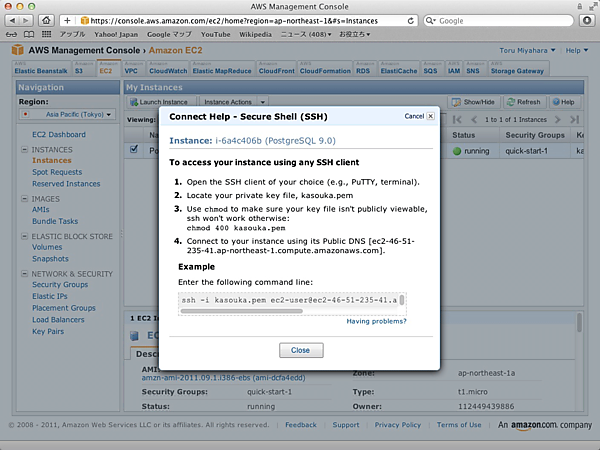Switch to the CloudFront tab
600x450 pixels.
coord(276,68)
